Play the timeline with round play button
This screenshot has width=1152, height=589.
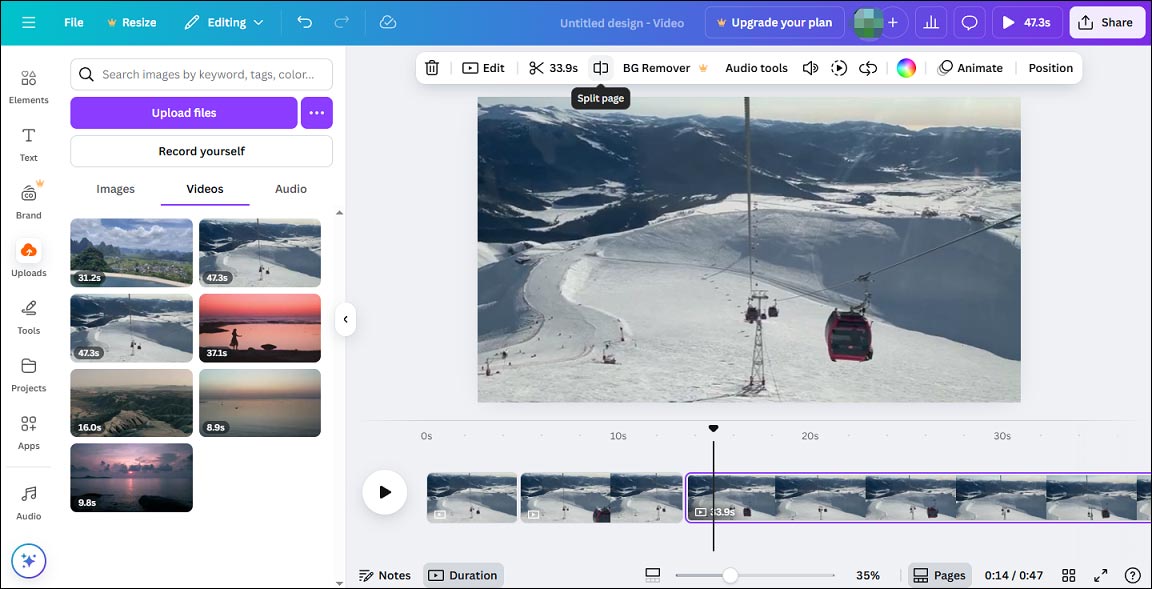tap(384, 492)
